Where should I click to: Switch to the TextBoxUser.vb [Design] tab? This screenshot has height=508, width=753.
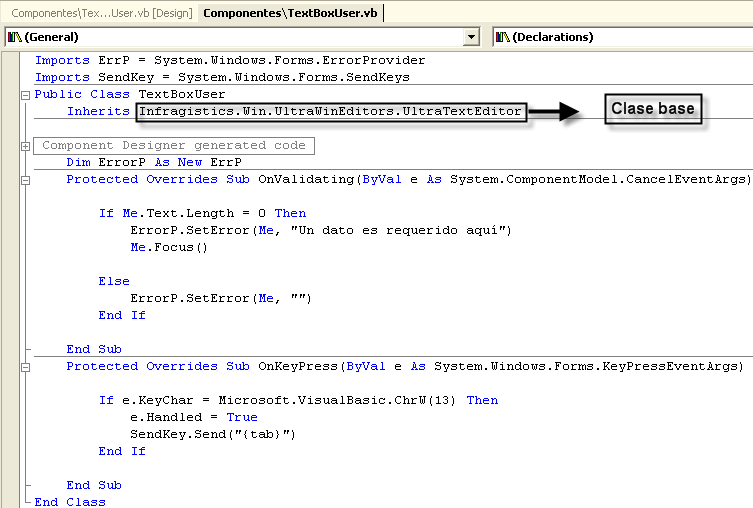point(101,13)
